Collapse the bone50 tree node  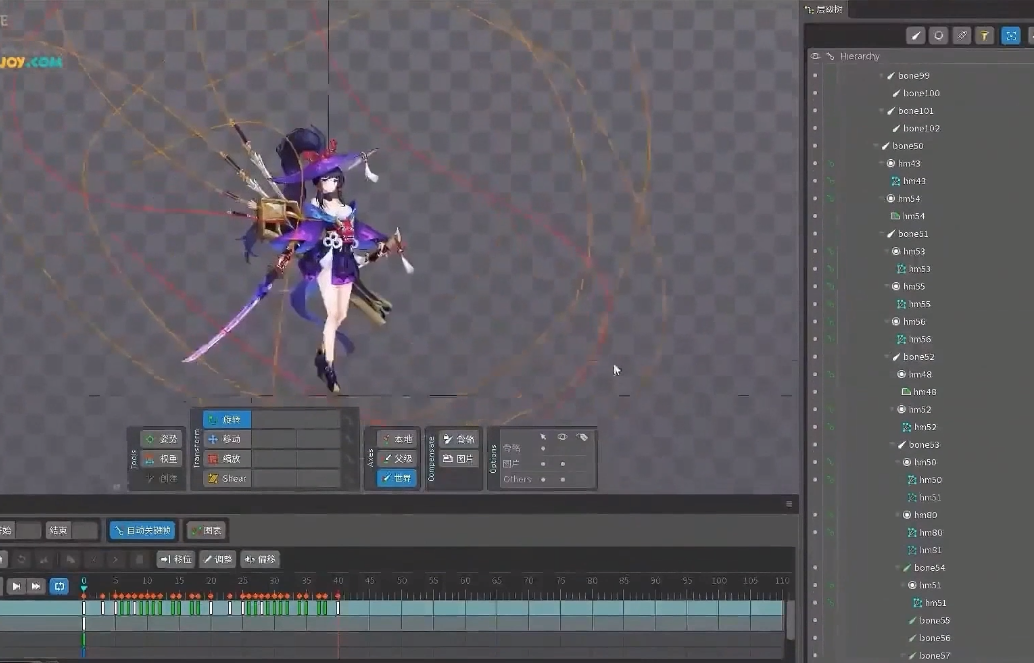point(876,146)
